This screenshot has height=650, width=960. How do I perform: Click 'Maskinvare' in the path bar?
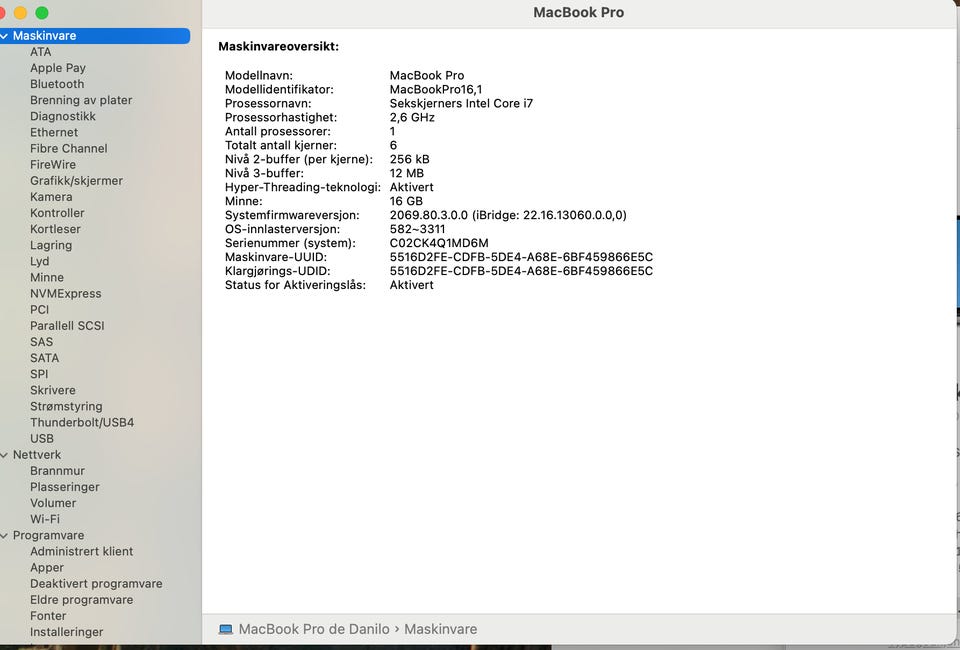pos(440,629)
